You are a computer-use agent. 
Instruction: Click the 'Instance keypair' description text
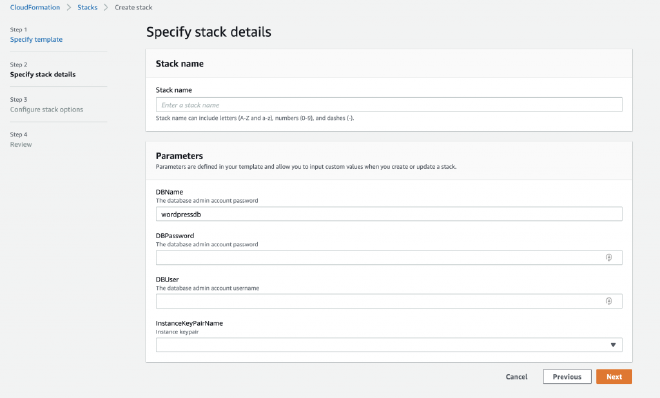(177, 332)
